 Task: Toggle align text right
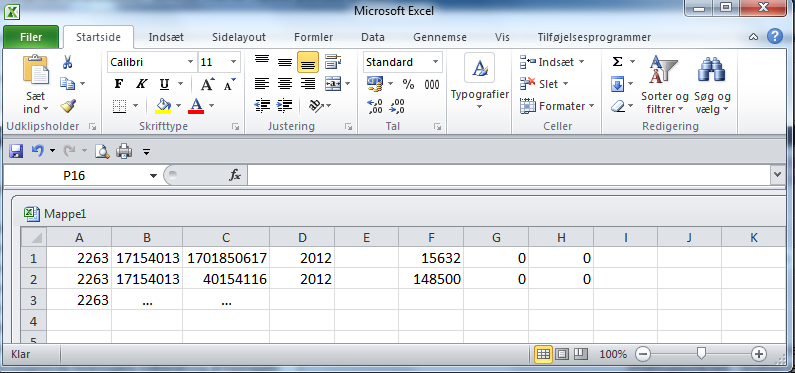point(308,84)
